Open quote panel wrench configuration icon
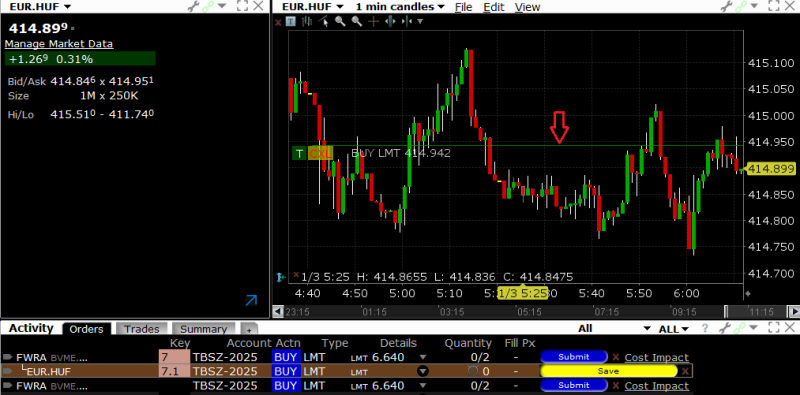Image resolution: width=800 pixels, height=395 pixels. (x=194, y=7)
